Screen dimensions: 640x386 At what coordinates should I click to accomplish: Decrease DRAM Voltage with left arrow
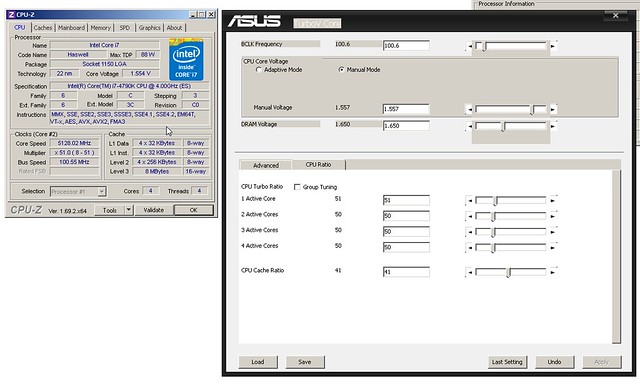coord(470,126)
